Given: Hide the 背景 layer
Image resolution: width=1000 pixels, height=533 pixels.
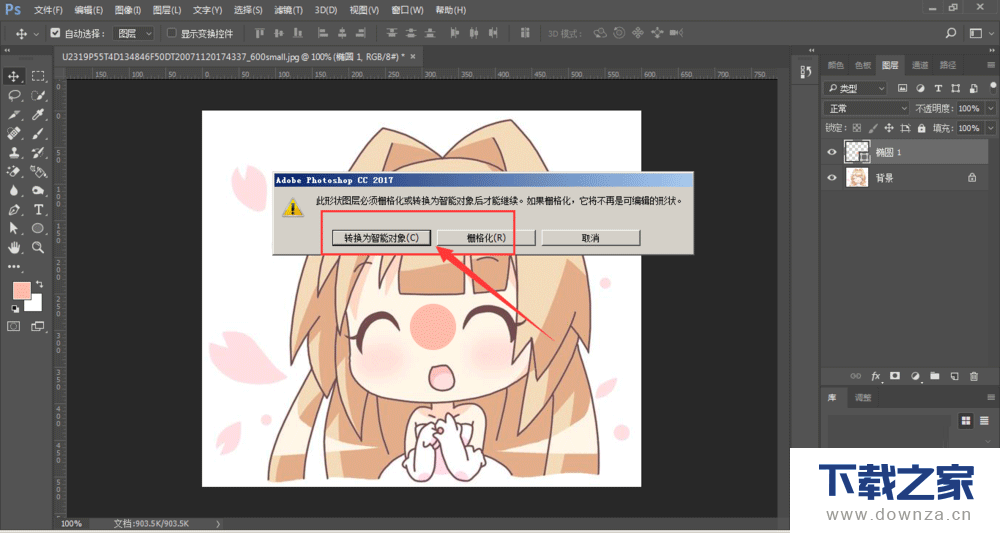Looking at the screenshot, I should pos(832,178).
